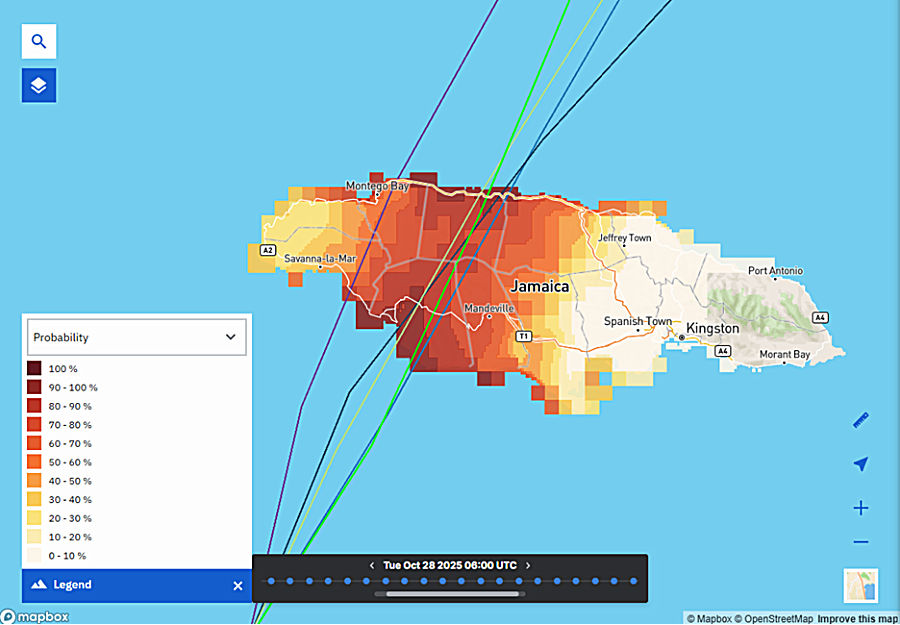Open the overview mini-map thumbnail
Viewport: 900px width, 625px height.
(860, 585)
